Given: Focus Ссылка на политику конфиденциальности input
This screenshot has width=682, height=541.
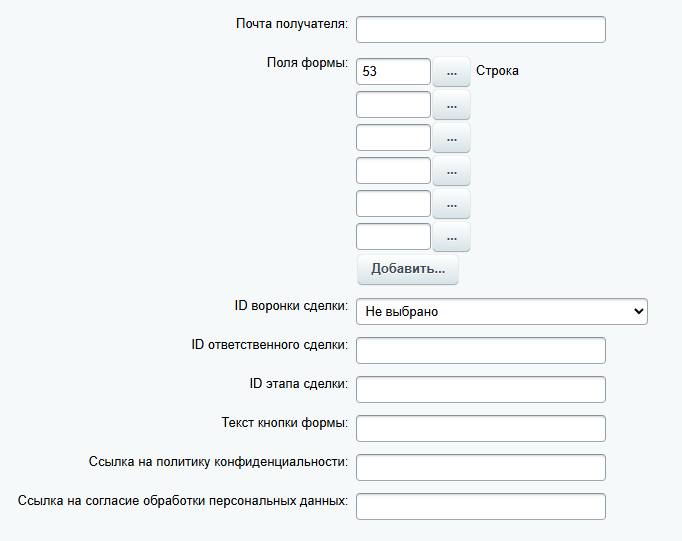Looking at the screenshot, I should (x=480, y=467).
